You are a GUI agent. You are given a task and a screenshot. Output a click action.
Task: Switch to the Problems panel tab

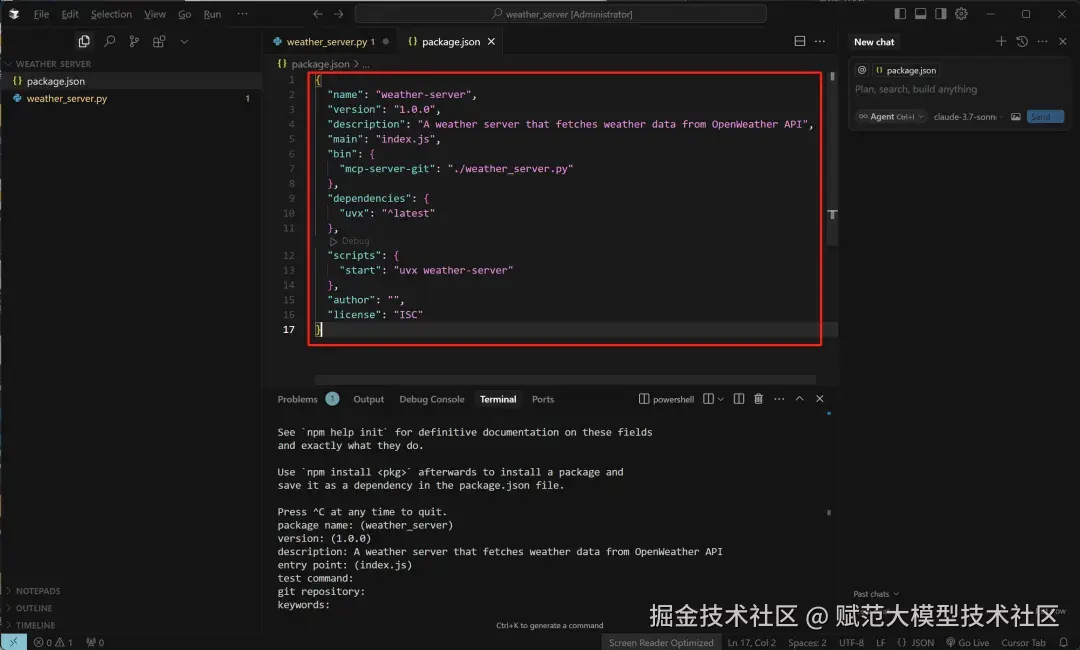pyautogui.click(x=298, y=399)
